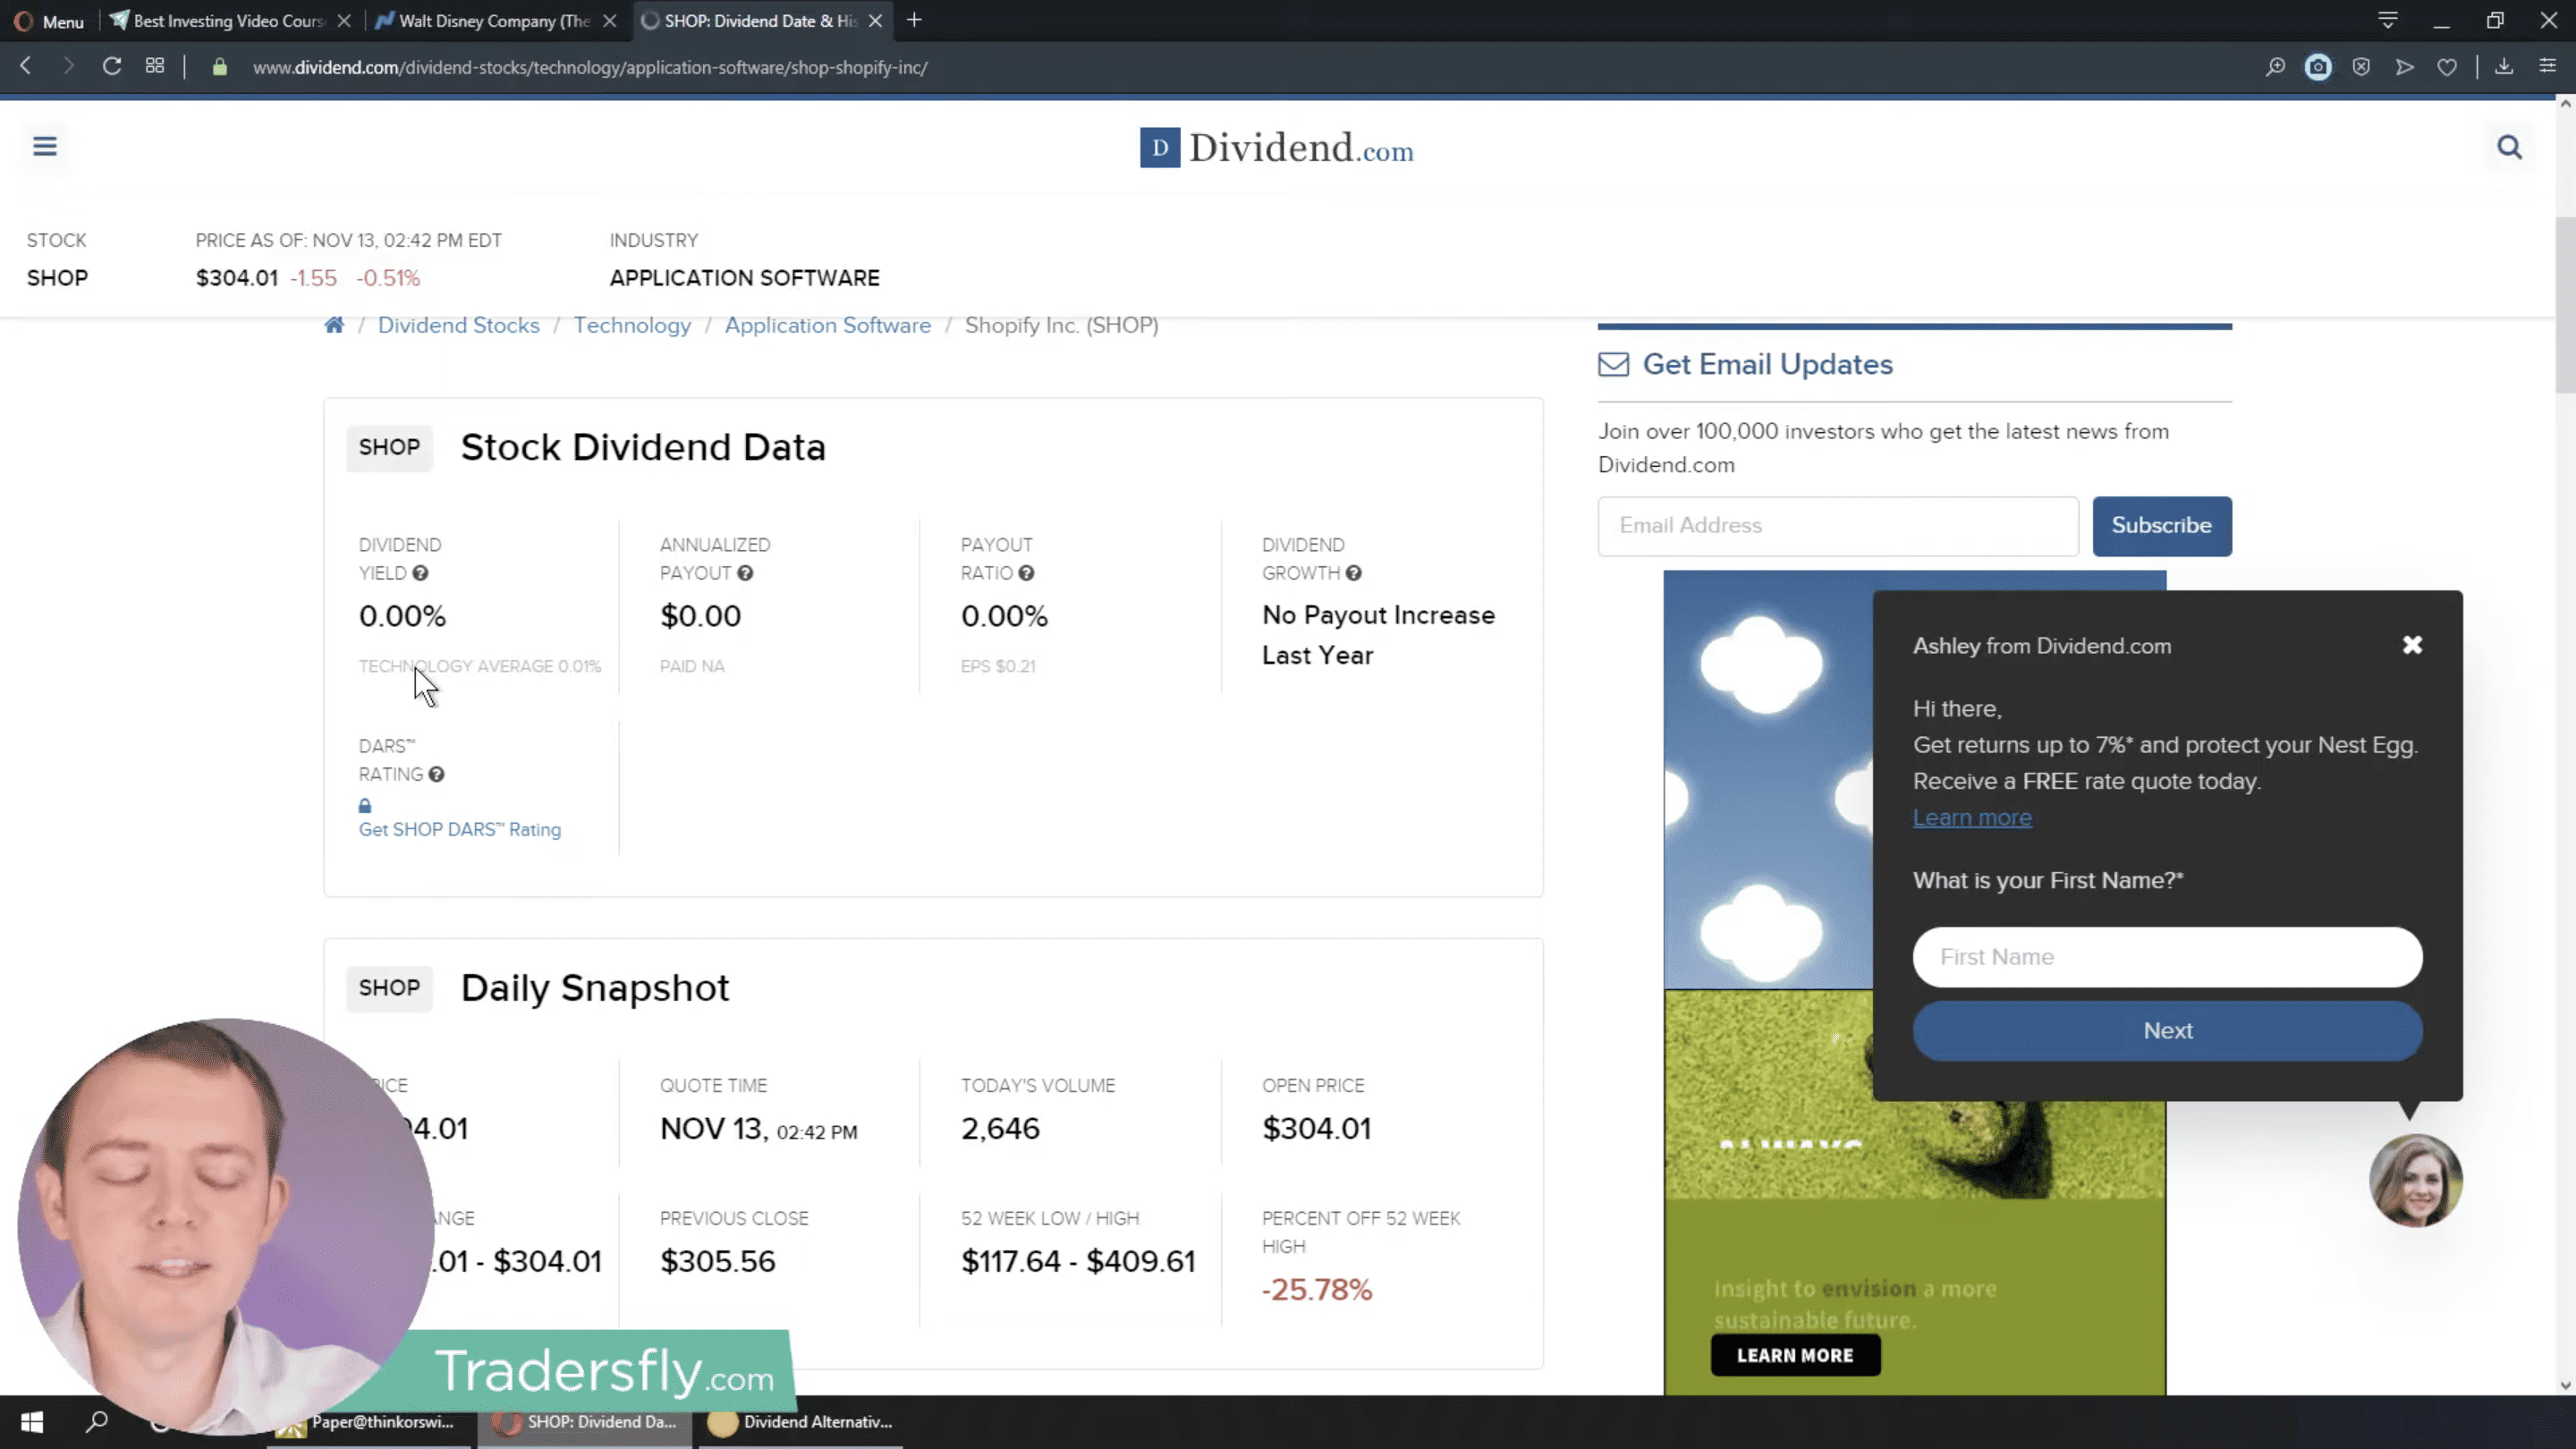
Task: Click the page vertical scrollbar thumb
Action: click(x=2565, y=305)
